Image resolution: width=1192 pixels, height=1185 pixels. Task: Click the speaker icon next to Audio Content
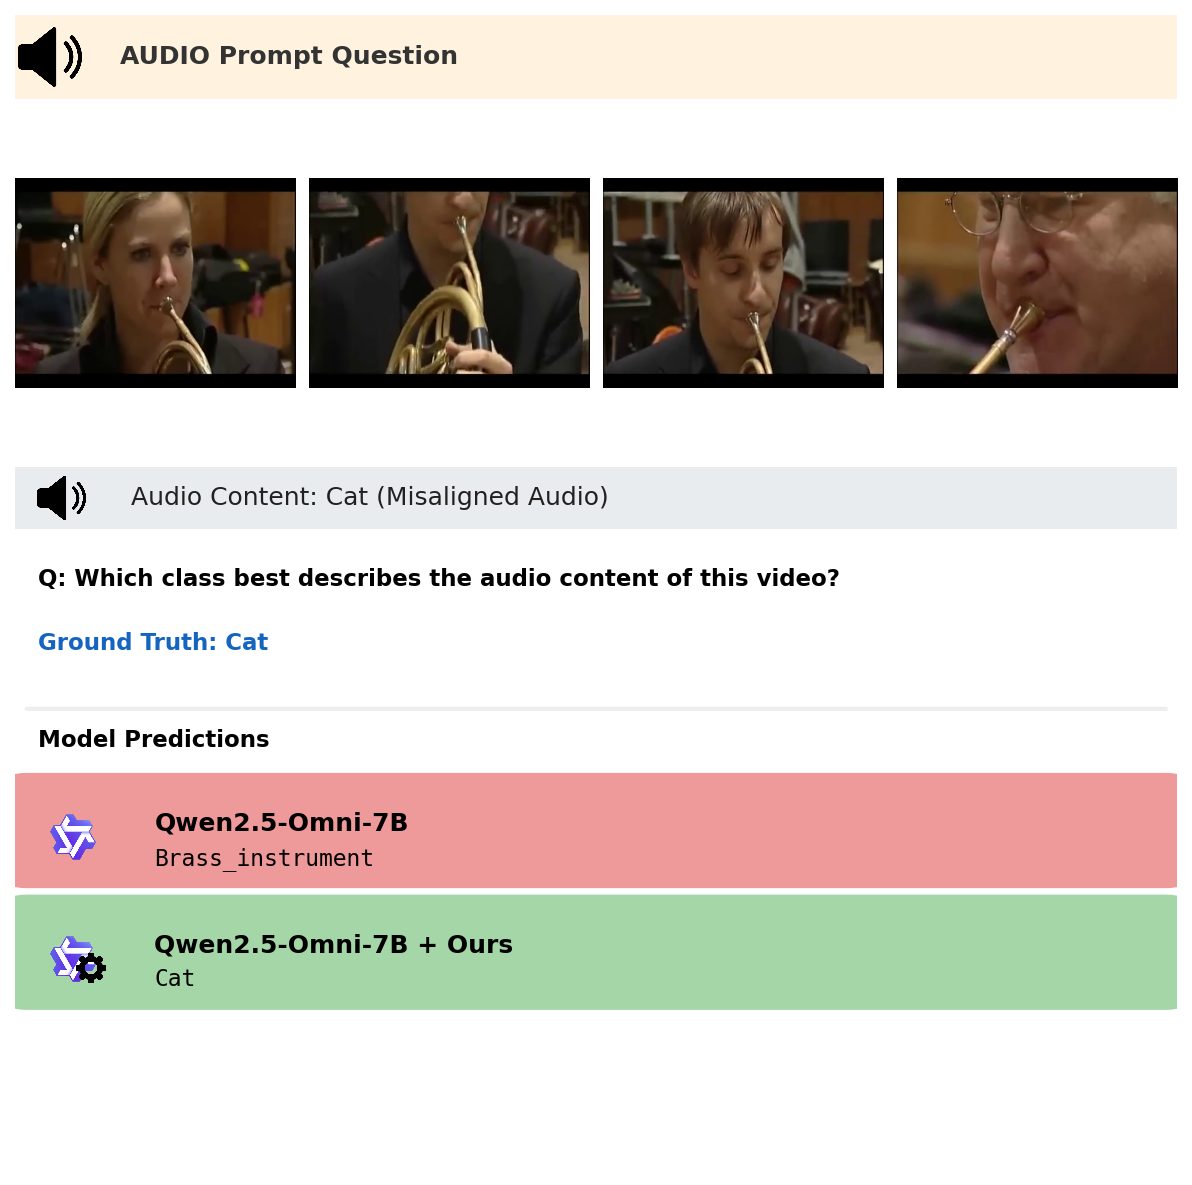coord(61,498)
